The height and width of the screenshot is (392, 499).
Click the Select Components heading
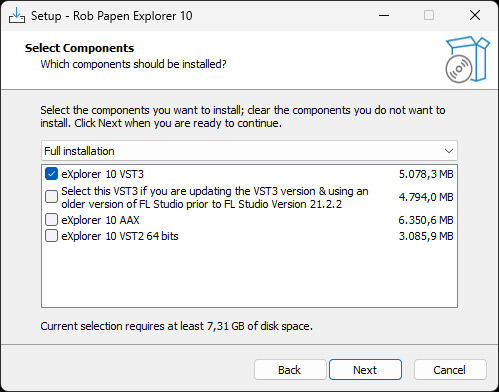tap(79, 48)
